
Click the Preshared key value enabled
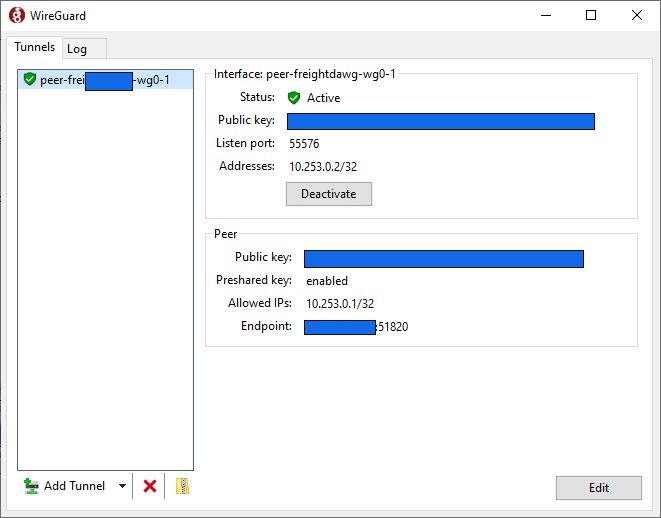(327, 281)
